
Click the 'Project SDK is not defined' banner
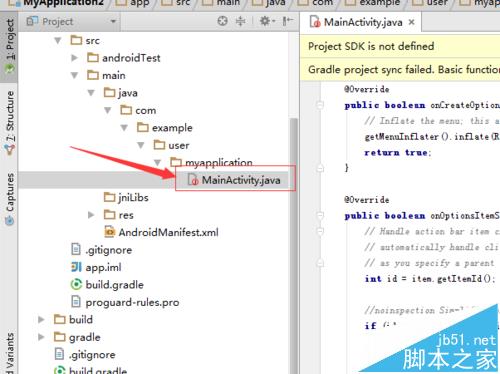click(x=400, y=46)
